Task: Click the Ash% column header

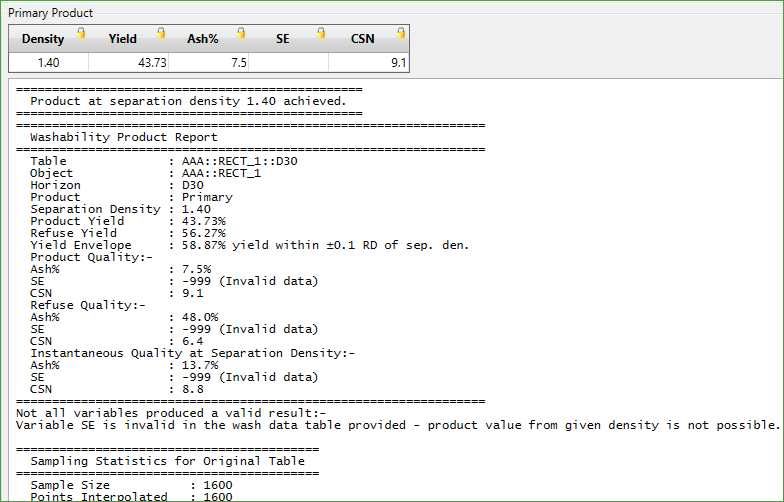Action: tap(202, 39)
